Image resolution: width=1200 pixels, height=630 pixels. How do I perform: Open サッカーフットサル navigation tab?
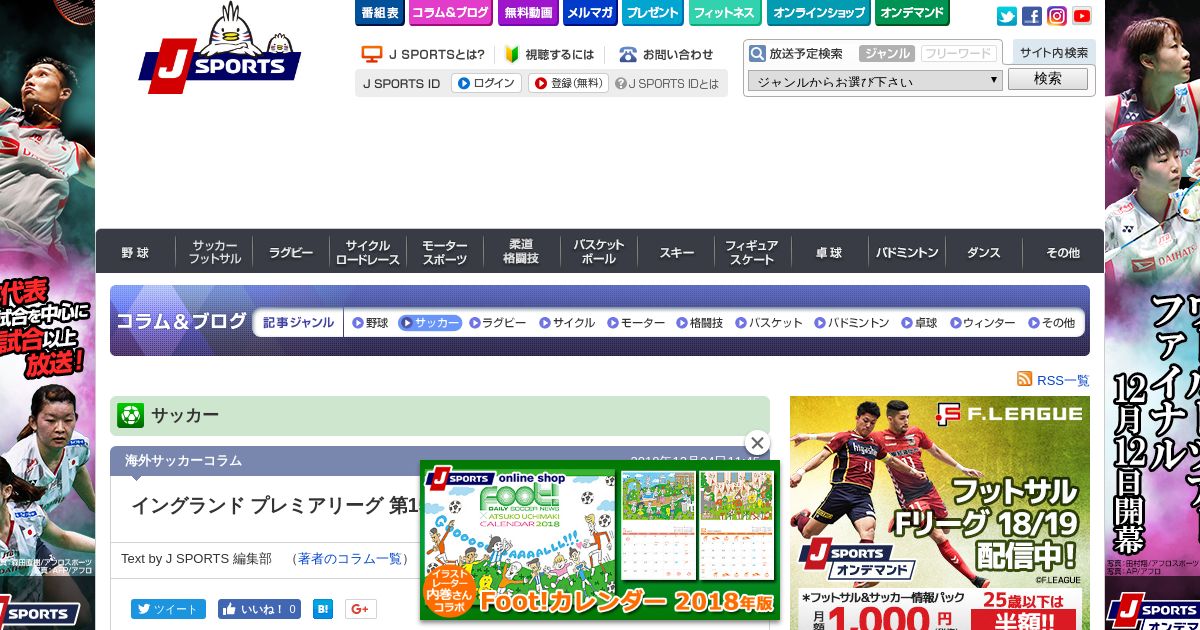(x=214, y=252)
